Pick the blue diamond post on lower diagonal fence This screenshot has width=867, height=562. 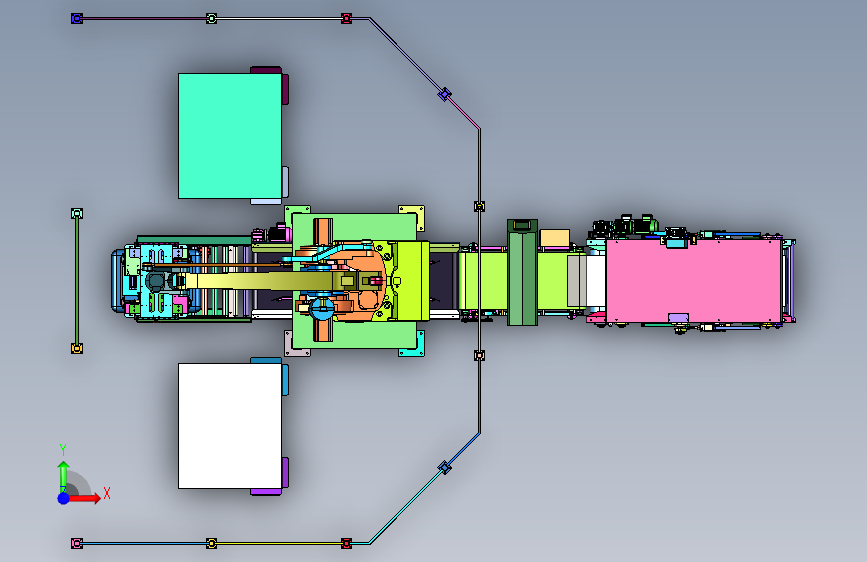coord(445,468)
